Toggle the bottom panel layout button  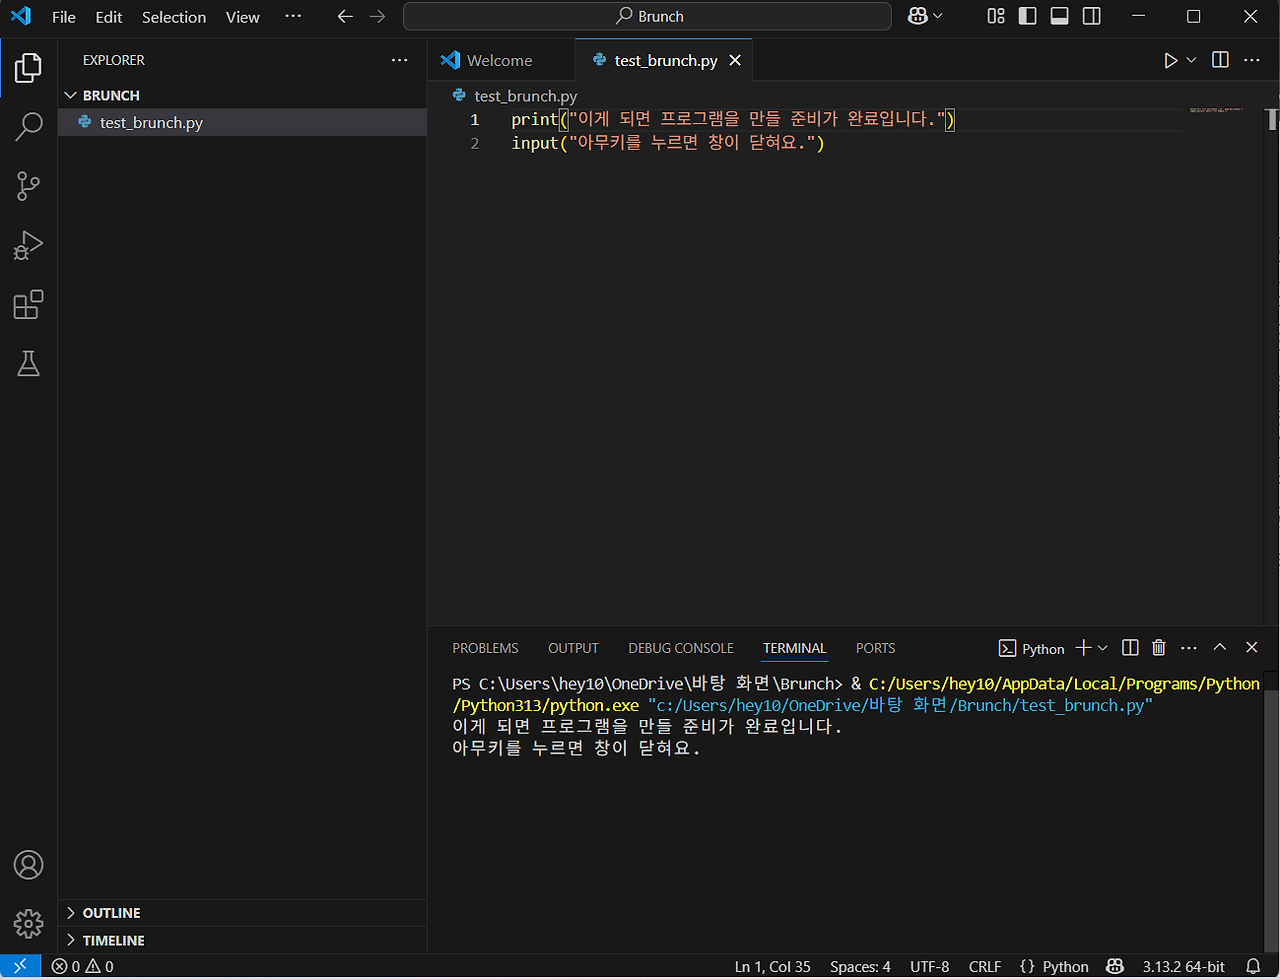[x=1060, y=16]
